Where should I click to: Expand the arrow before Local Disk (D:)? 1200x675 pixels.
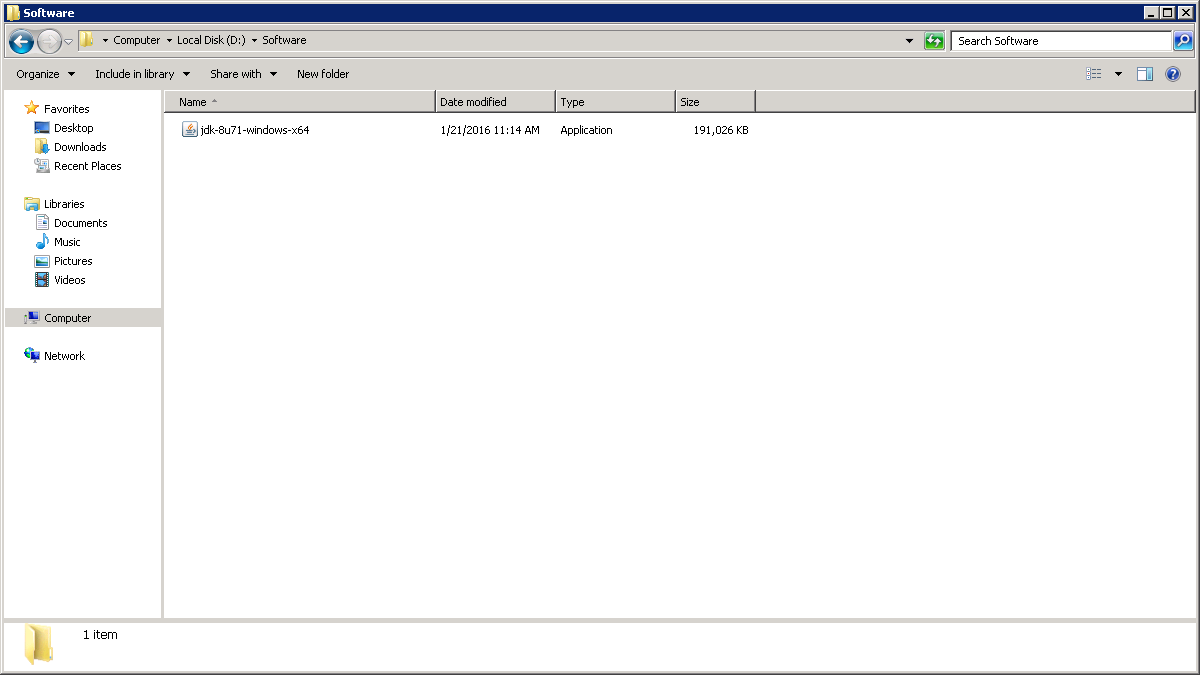click(169, 41)
